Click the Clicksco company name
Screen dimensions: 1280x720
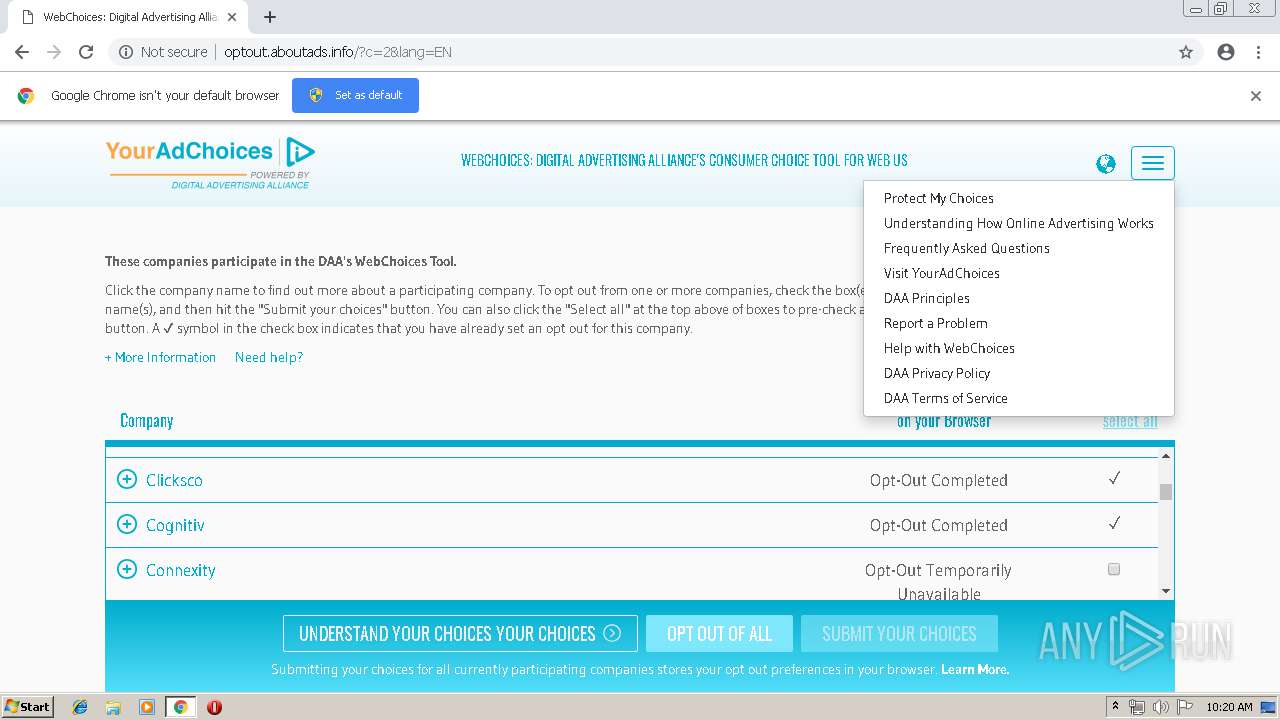point(174,480)
